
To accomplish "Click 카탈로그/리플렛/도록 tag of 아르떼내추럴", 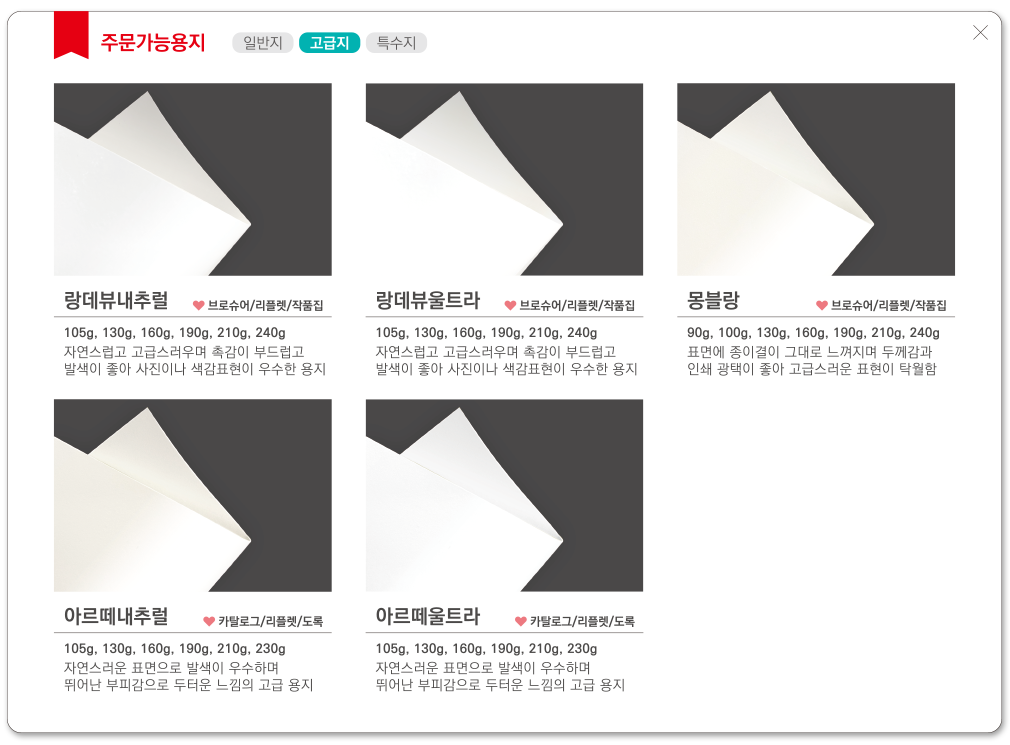I will coord(271,621).
